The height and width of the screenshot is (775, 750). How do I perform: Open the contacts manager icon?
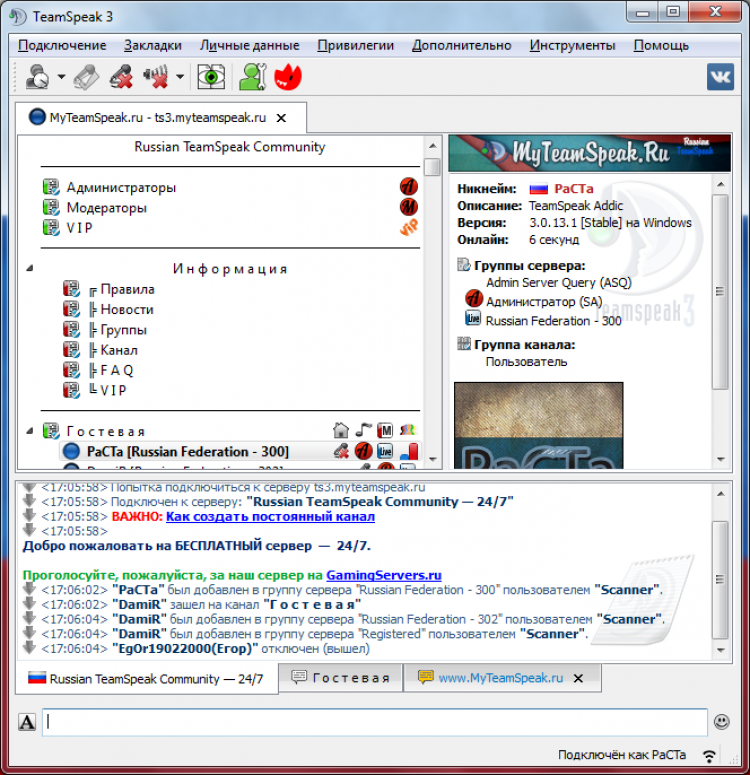[253, 77]
